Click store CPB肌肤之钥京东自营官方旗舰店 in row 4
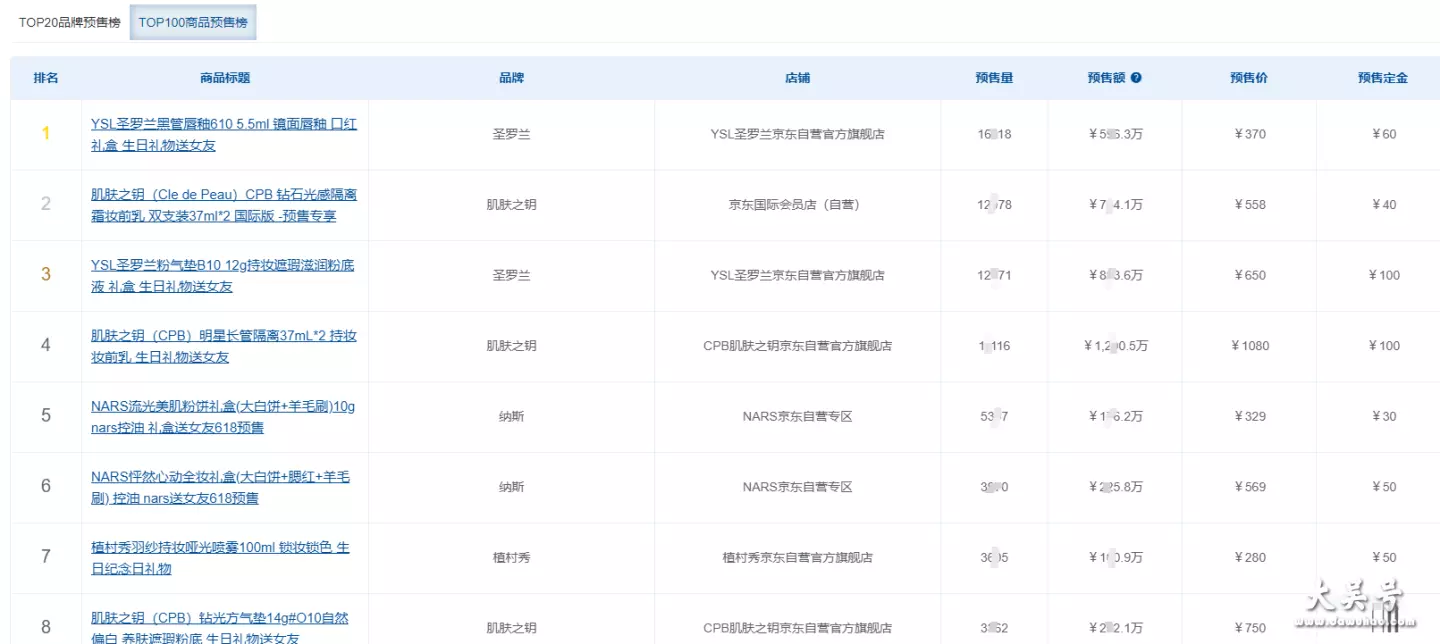Screen dimensions: 1440x644 coord(797,346)
